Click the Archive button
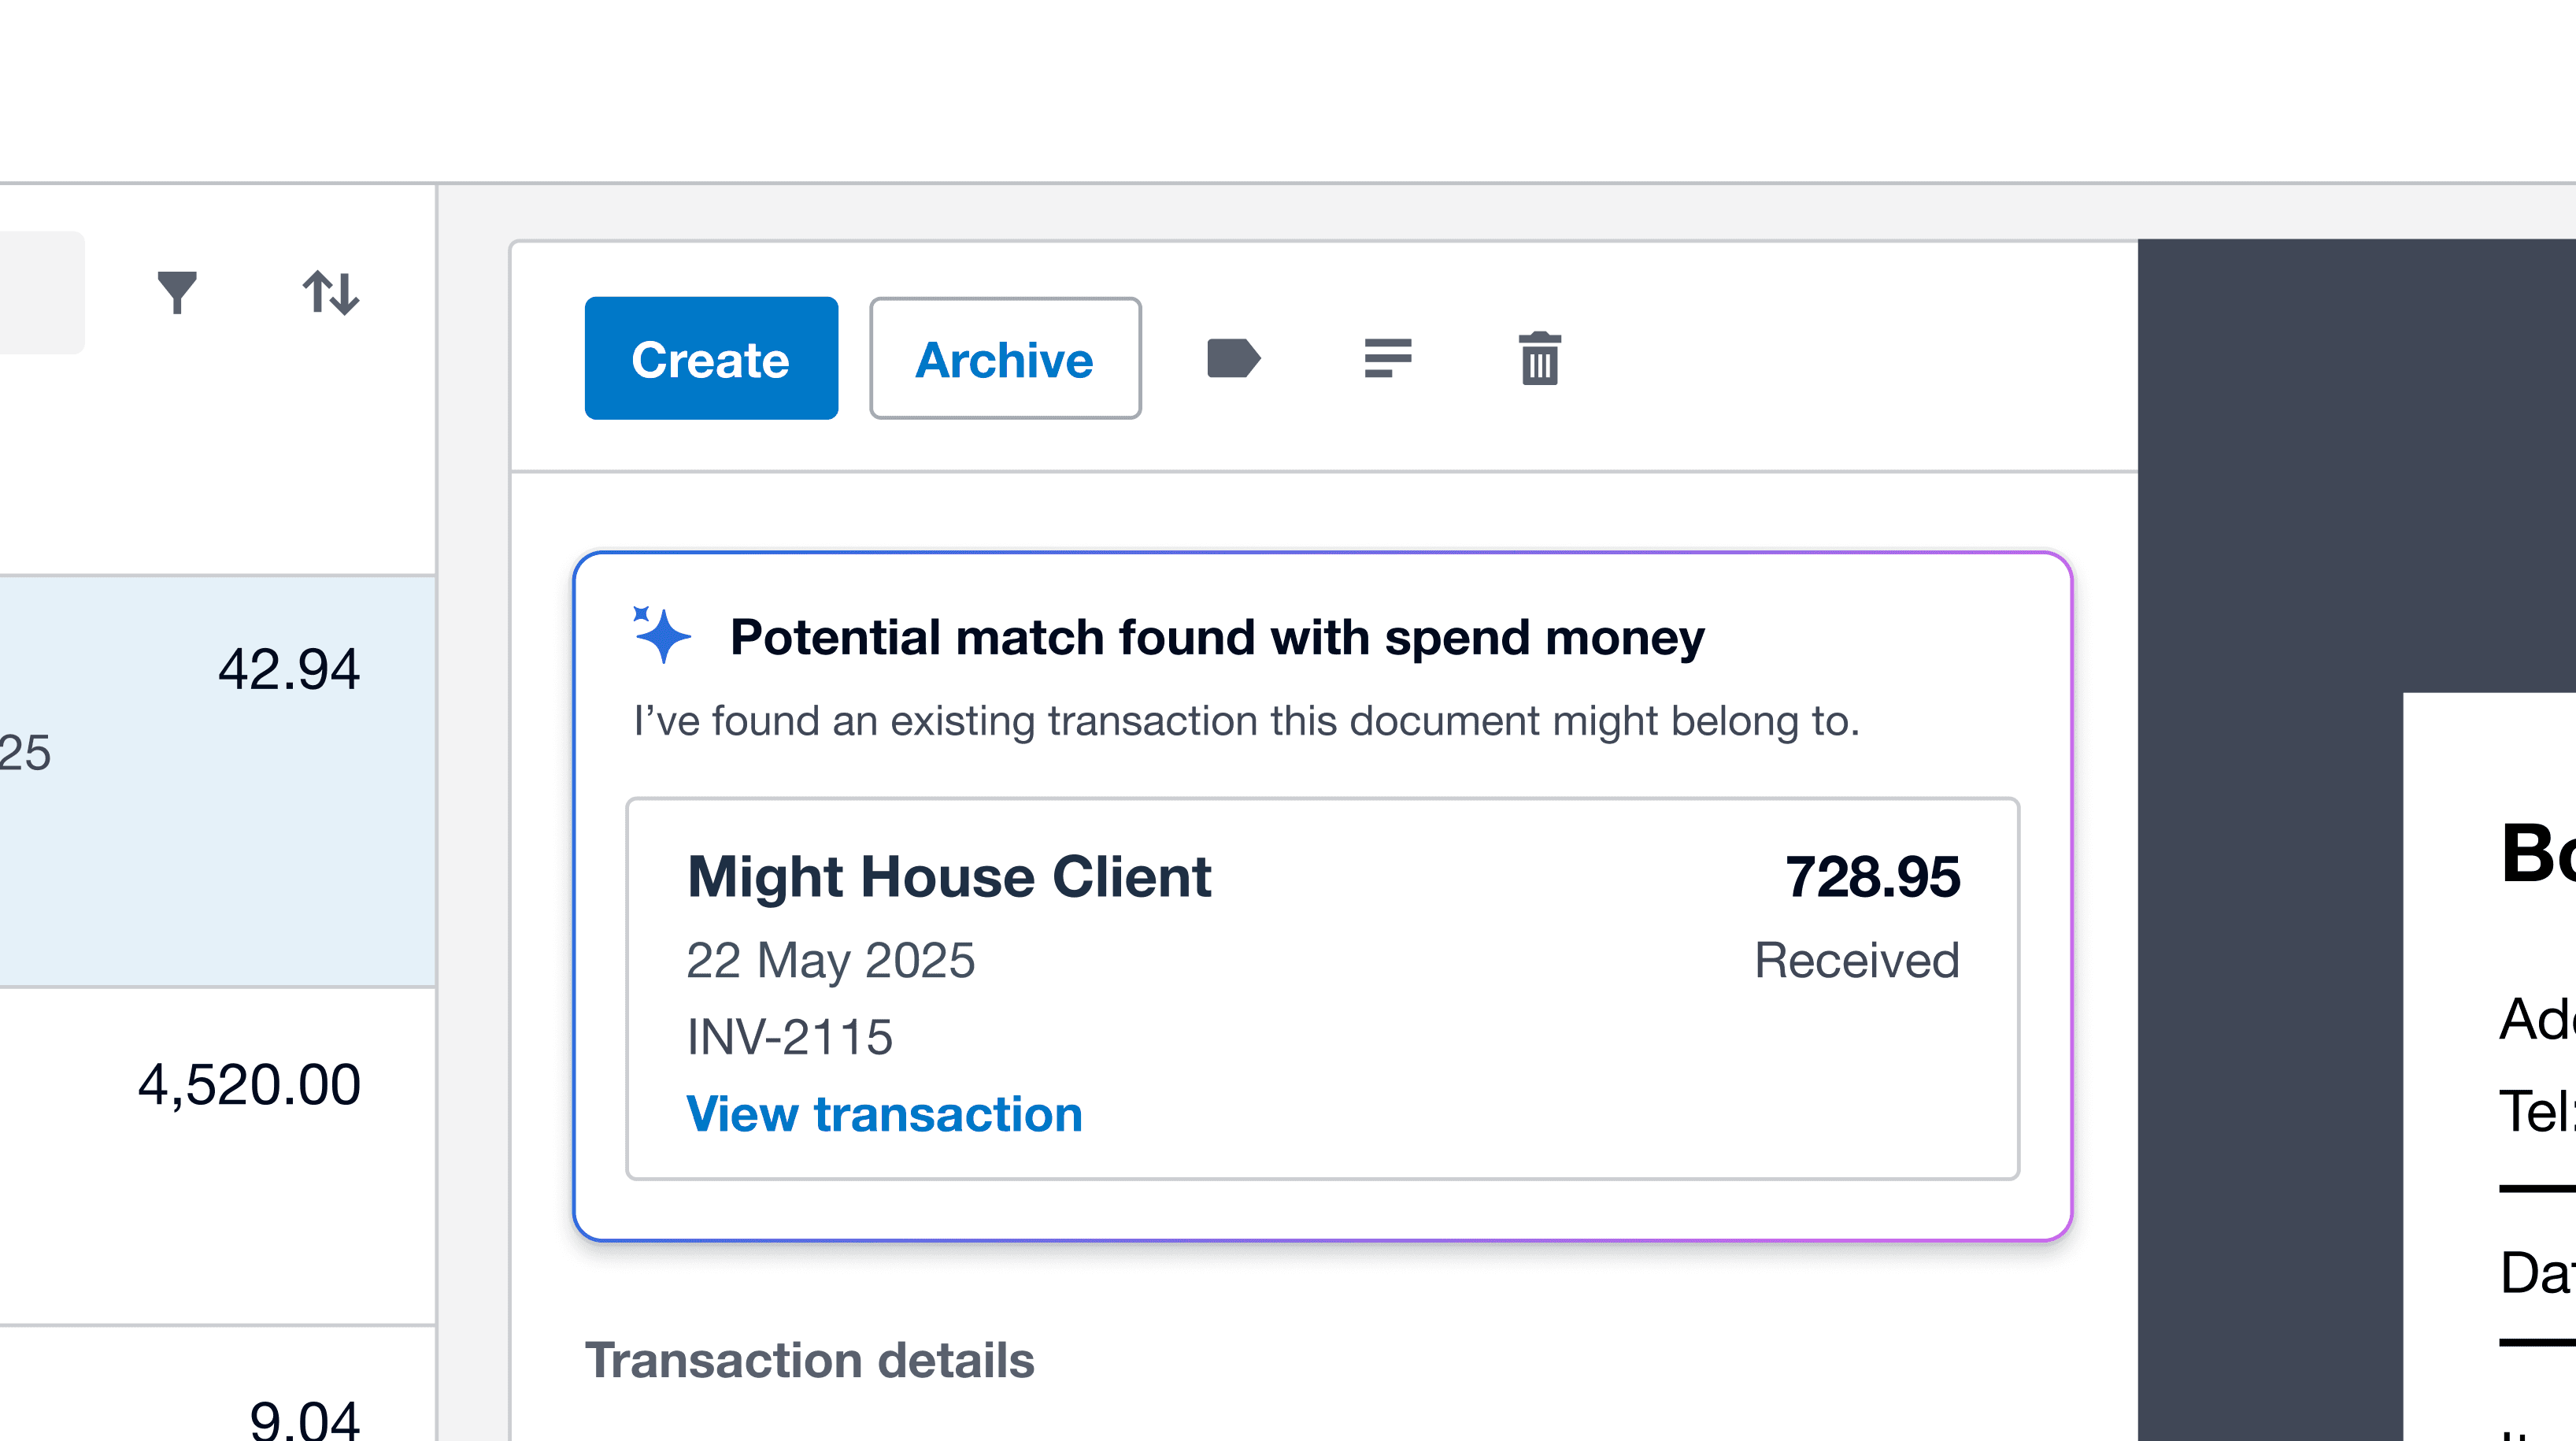This screenshot has width=2576, height=1441. tap(1005, 358)
